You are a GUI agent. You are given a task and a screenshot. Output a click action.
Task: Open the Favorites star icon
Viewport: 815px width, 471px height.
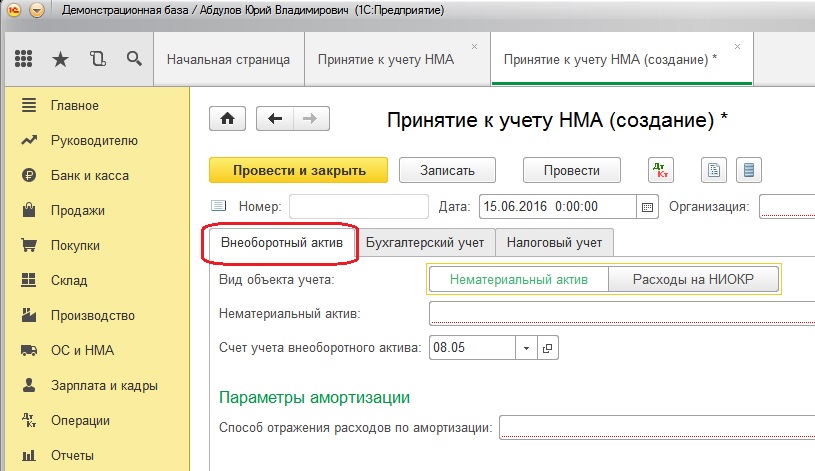[x=60, y=59]
